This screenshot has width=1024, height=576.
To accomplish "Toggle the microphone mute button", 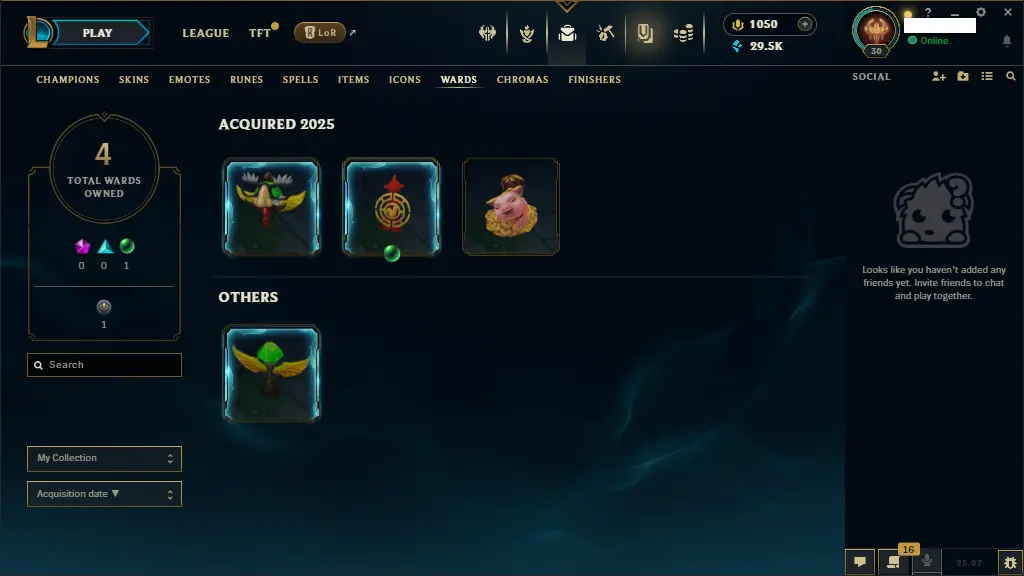I will (x=926, y=561).
